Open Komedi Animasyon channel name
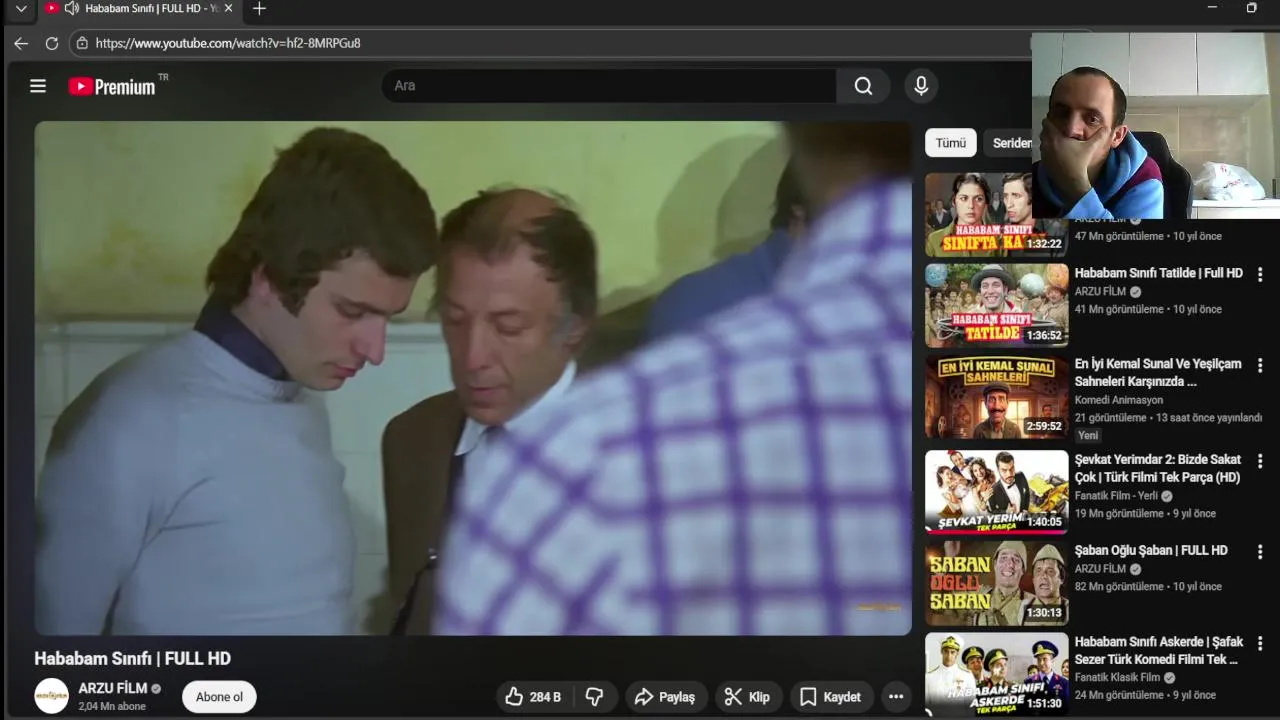Screen dimensions: 1280x720 coord(1119,400)
